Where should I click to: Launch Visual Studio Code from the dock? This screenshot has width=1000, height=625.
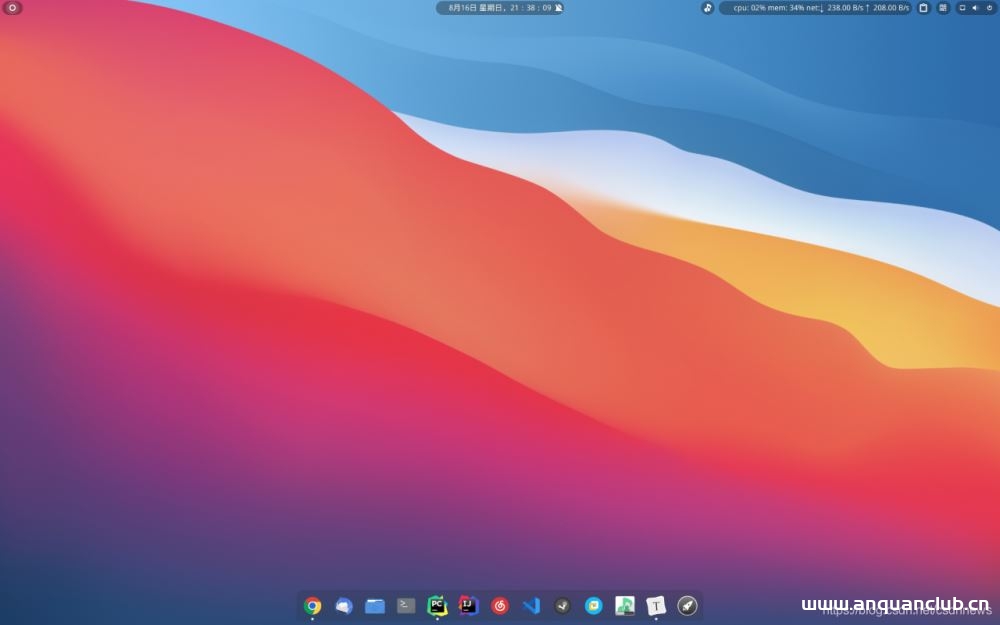[531, 605]
